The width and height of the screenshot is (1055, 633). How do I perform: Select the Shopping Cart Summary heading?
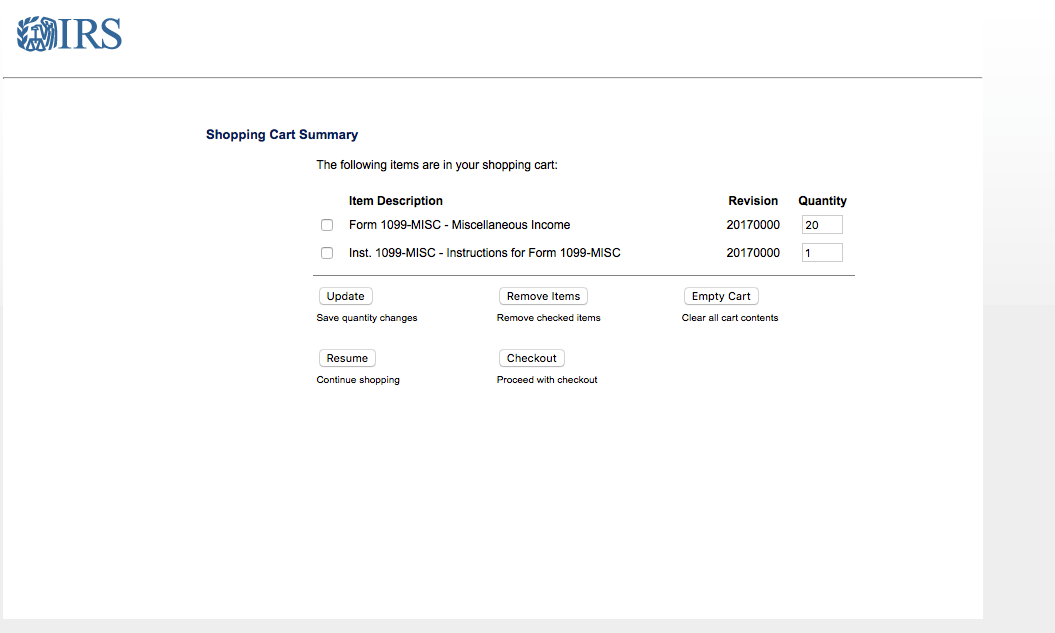point(282,135)
